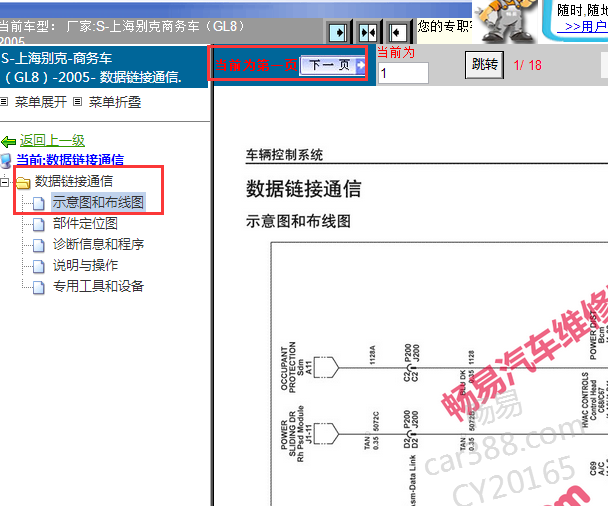Click page icon beside 部件定位图

pyautogui.click(x=38, y=224)
